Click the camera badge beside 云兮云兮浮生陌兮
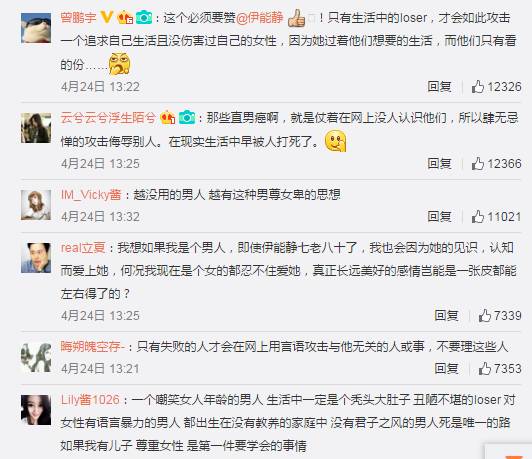The width and height of the screenshot is (532, 459). [187, 117]
